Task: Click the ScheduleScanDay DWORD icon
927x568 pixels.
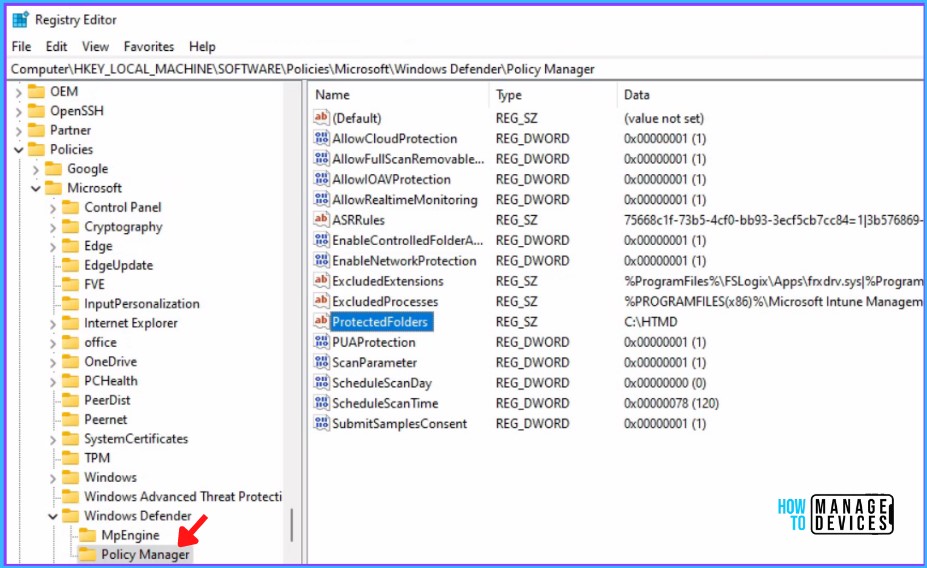Action: [x=322, y=382]
